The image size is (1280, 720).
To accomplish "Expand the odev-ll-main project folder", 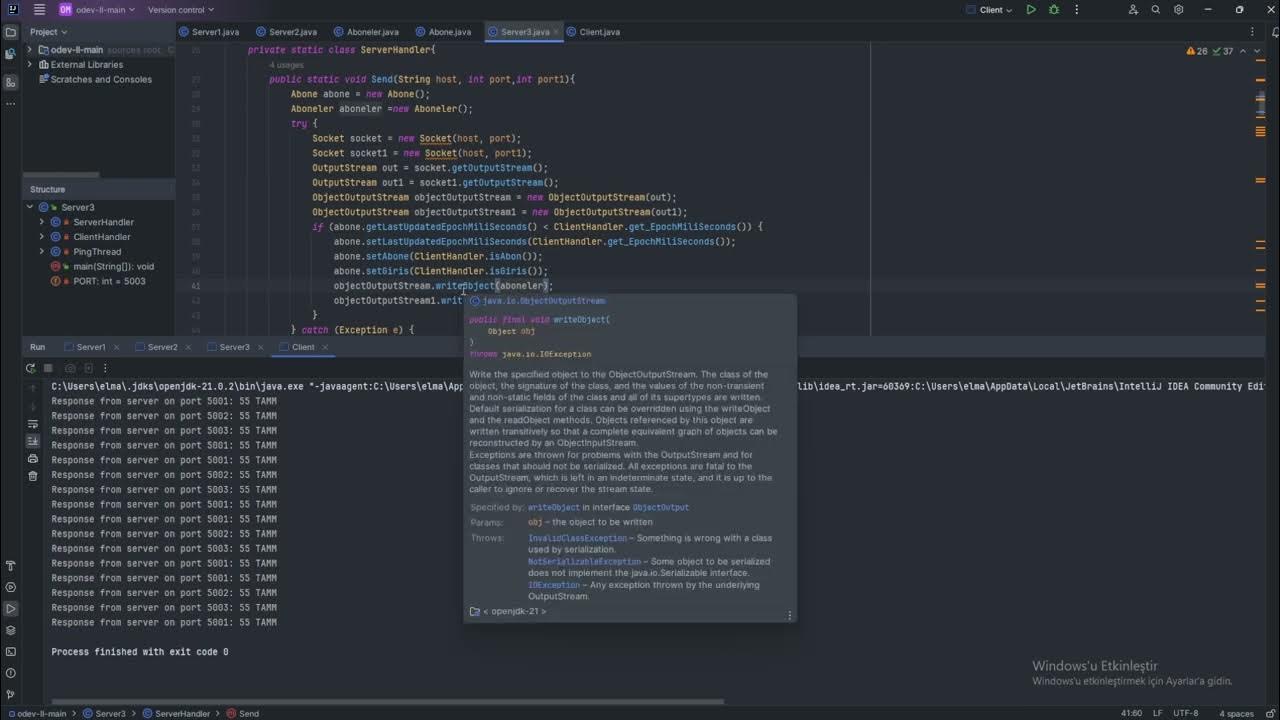I will pyautogui.click(x=30, y=50).
